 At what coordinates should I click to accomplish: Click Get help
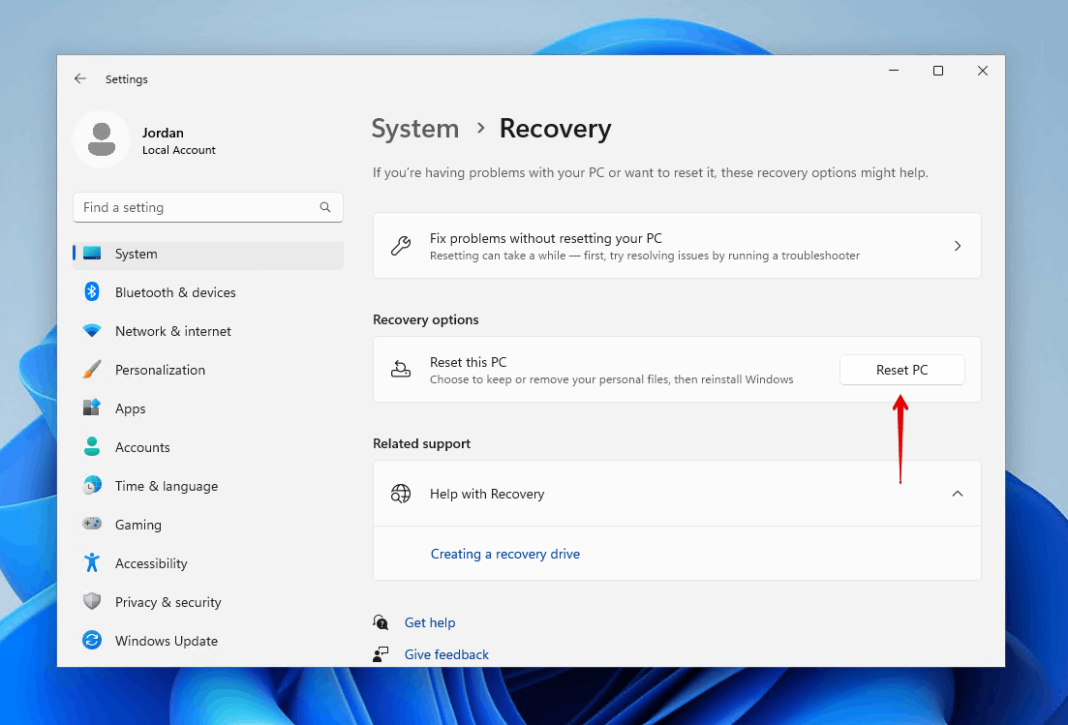coord(430,622)
